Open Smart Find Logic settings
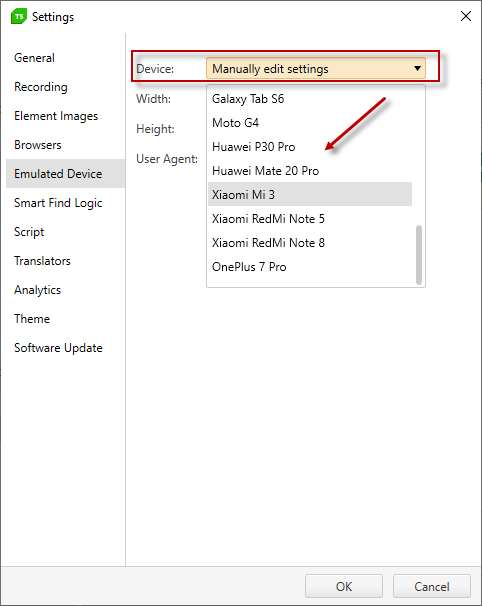482x606 pixels. coord(65,203)
